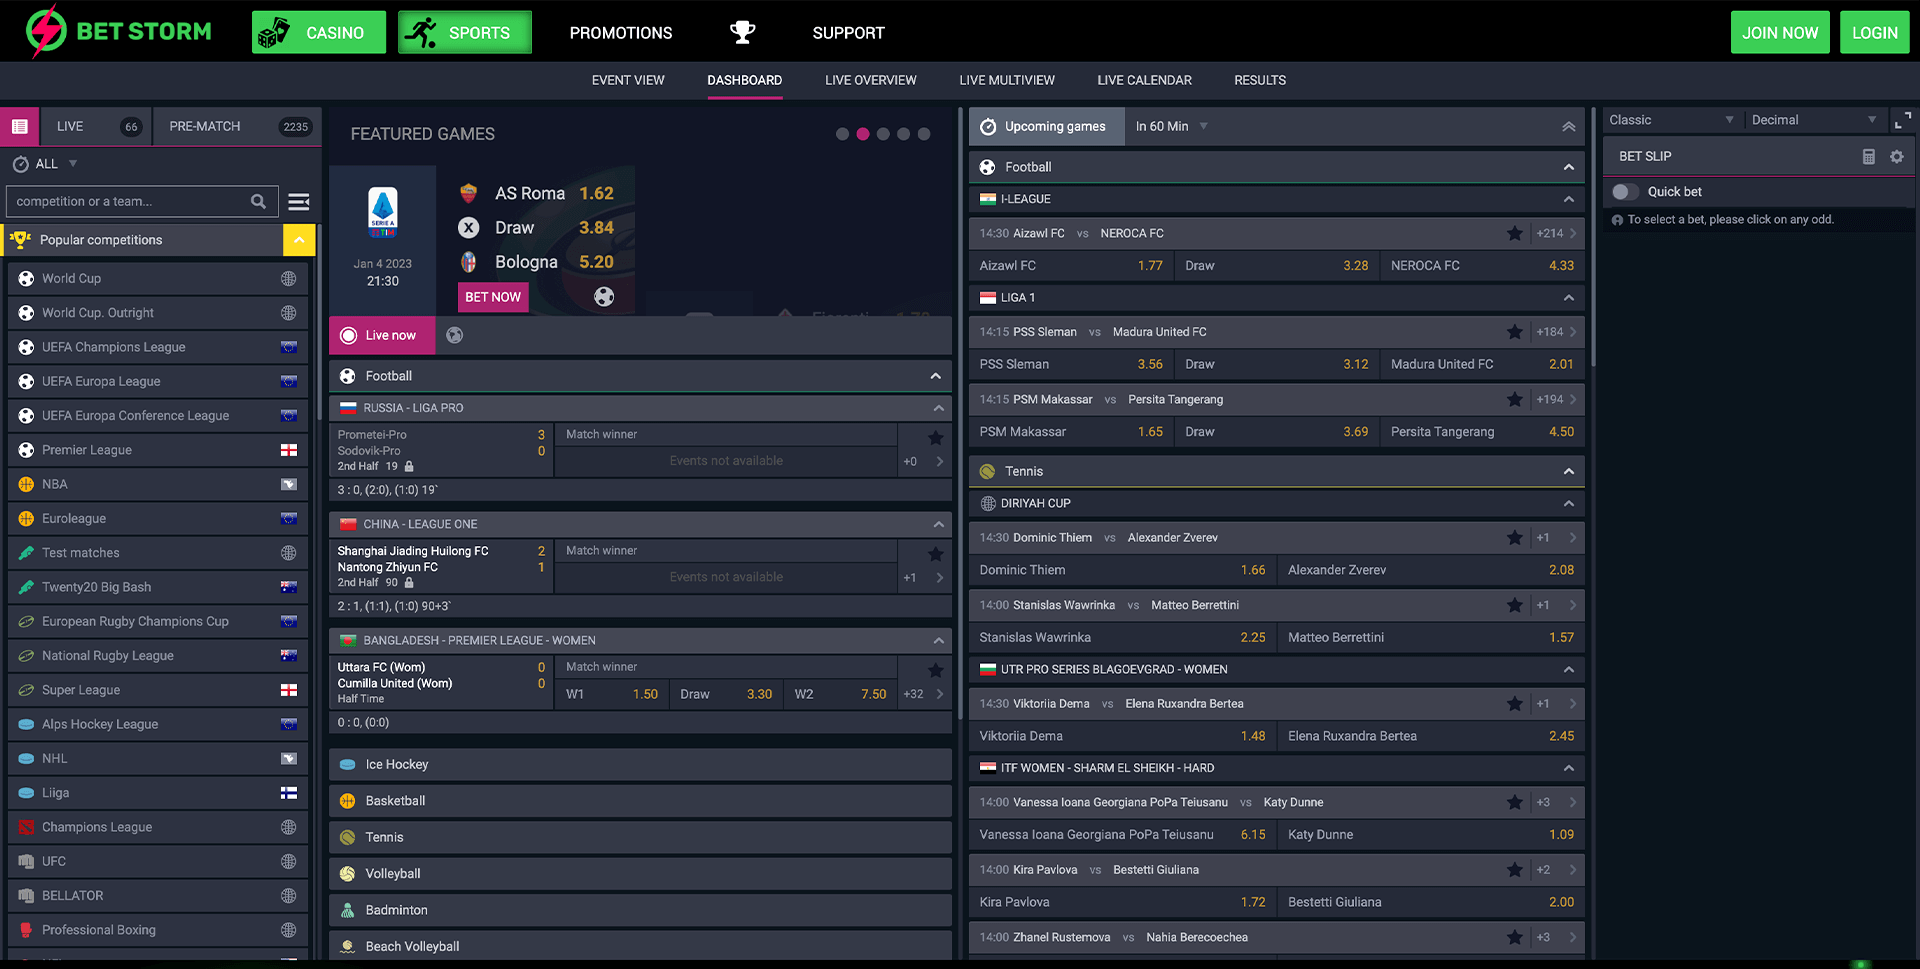Viewport: 1920px width, 969px height.
Task: Switch to the LIVE tab
Action: pyautogui.click(x=97, y=127)
